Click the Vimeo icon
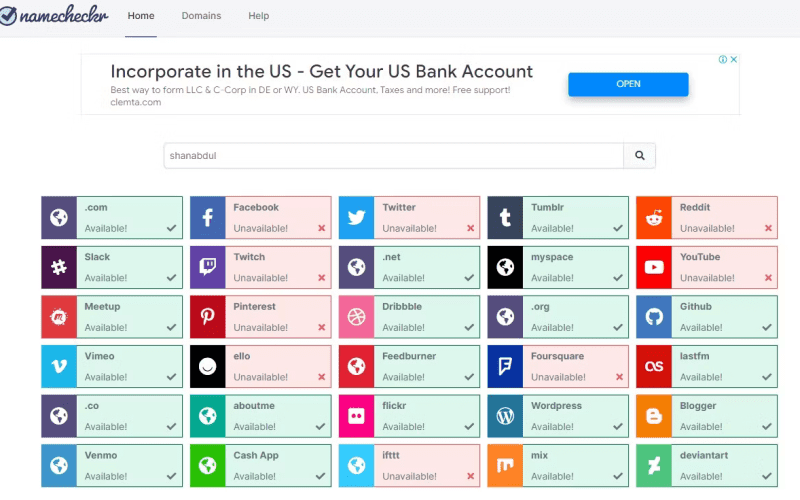This screenshot has height=500, width=800. (59, 366)
